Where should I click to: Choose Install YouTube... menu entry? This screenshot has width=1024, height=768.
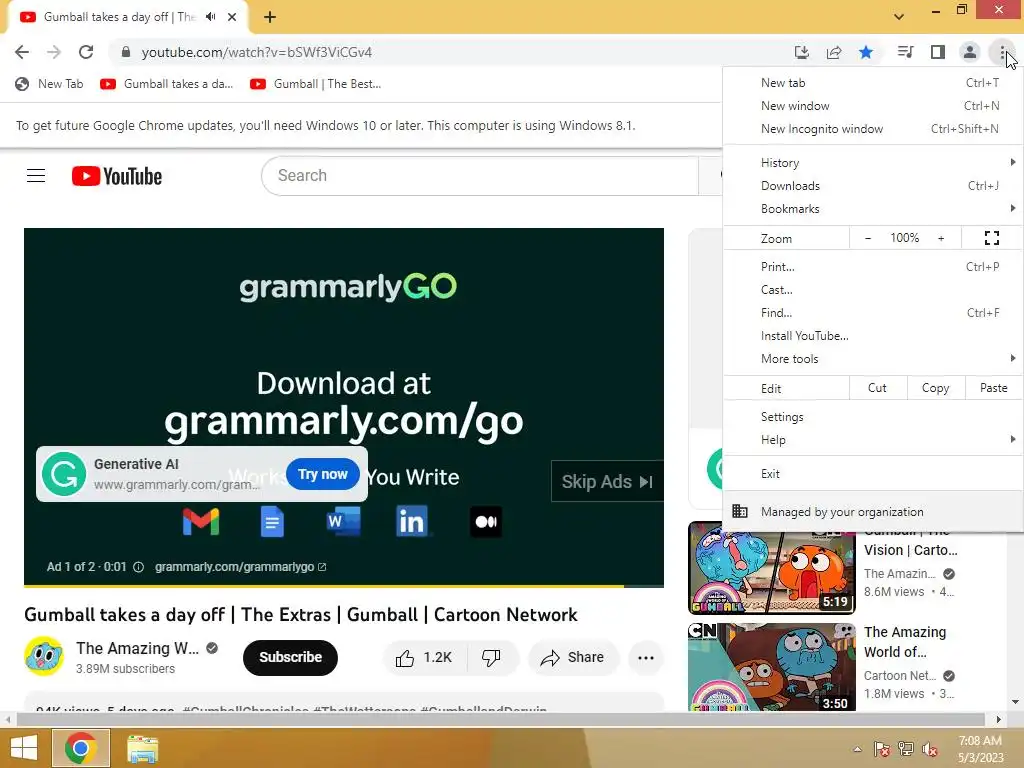[x=874, y=336]
